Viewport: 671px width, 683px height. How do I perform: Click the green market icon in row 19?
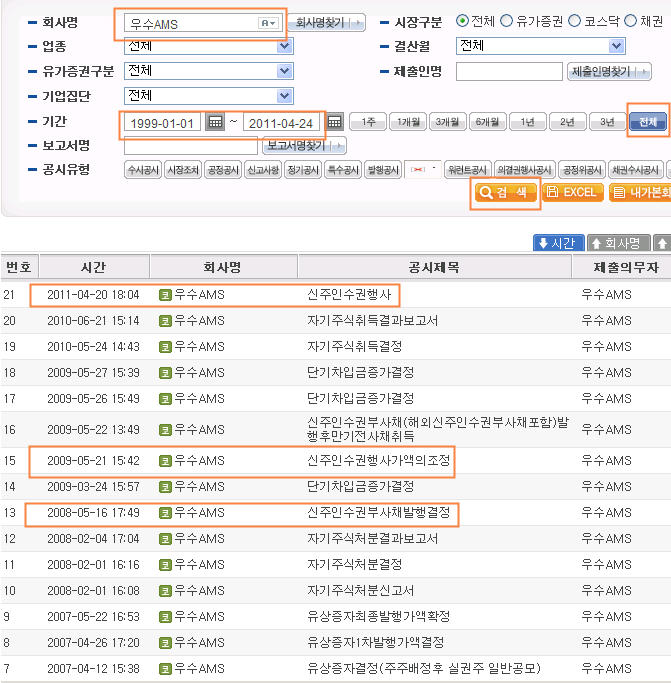point(165,347)
